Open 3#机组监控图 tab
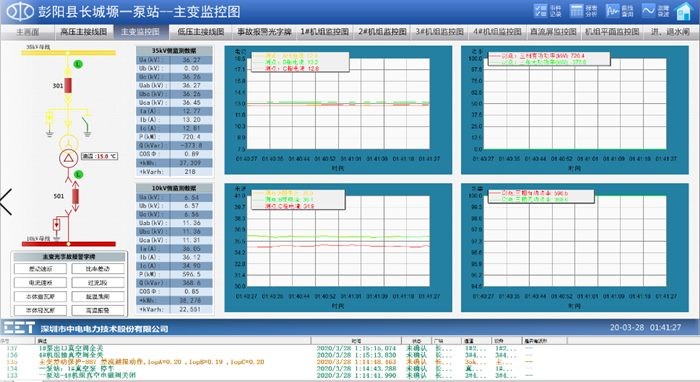700x382 pixels. tap(440, 32)
